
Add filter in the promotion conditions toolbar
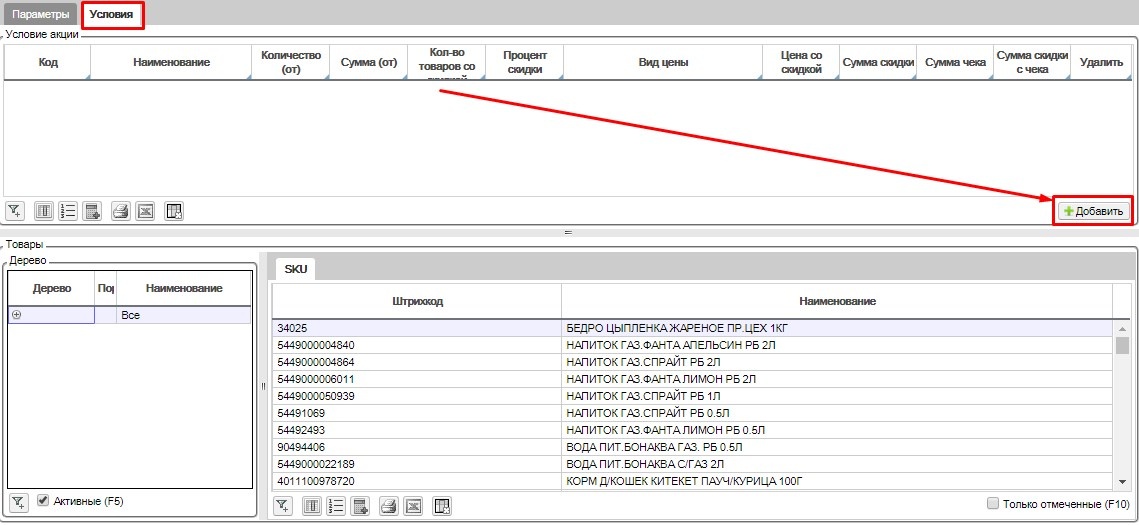point(15,211)
